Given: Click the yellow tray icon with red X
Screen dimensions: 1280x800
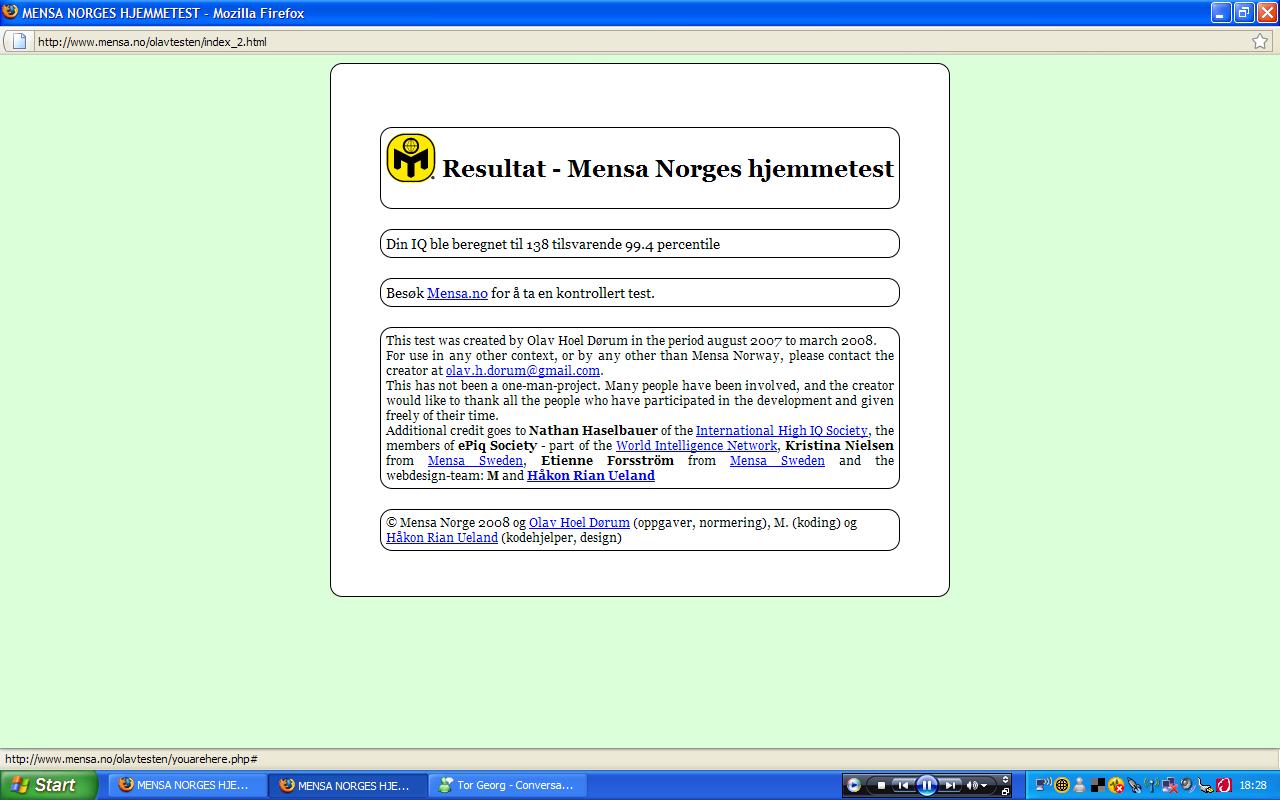Looking at the screenshot, I should click(x=1115, y=785).
